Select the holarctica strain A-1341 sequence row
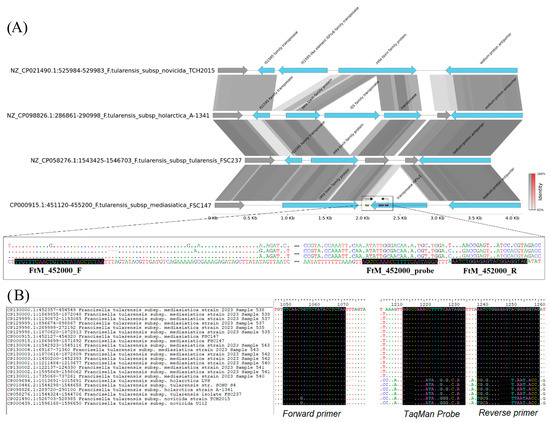The height and width of the screenshot is (422, 550). (x=120, y=390)
